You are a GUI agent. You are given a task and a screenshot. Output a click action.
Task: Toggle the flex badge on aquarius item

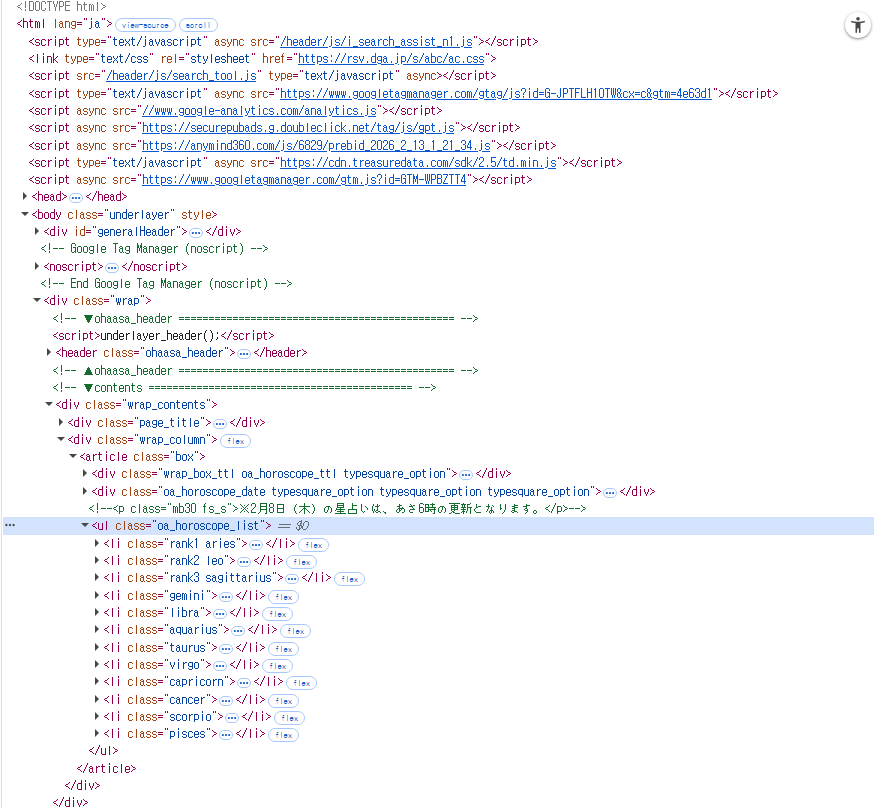(295, 631)
